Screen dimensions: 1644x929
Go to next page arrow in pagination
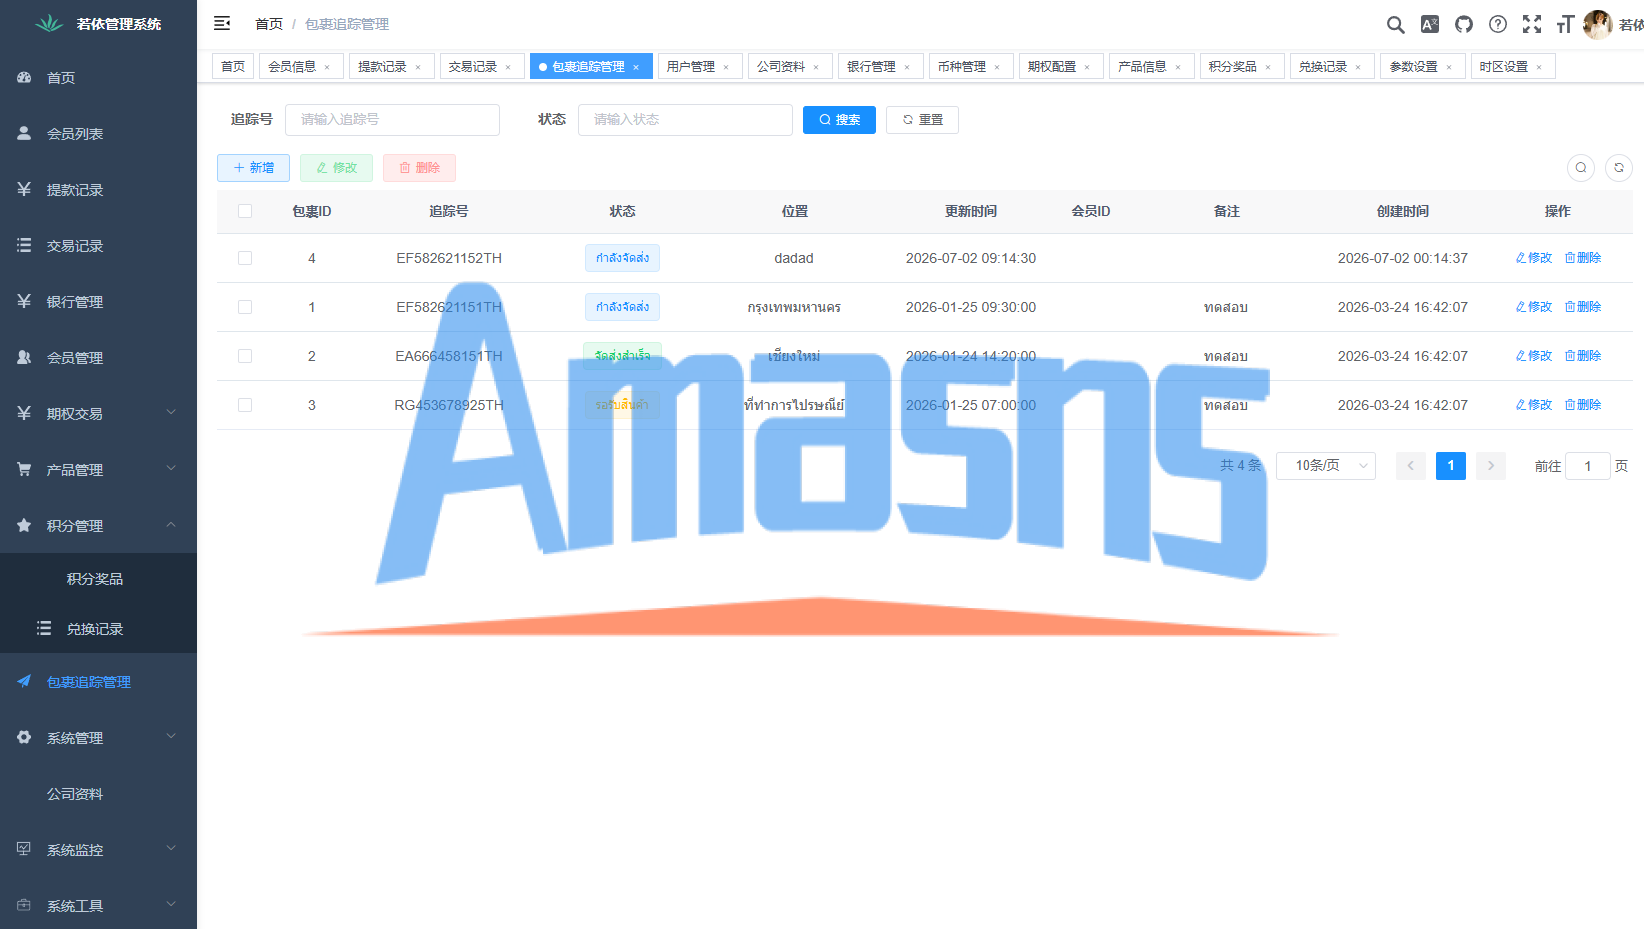click(x=1491, y=466)
